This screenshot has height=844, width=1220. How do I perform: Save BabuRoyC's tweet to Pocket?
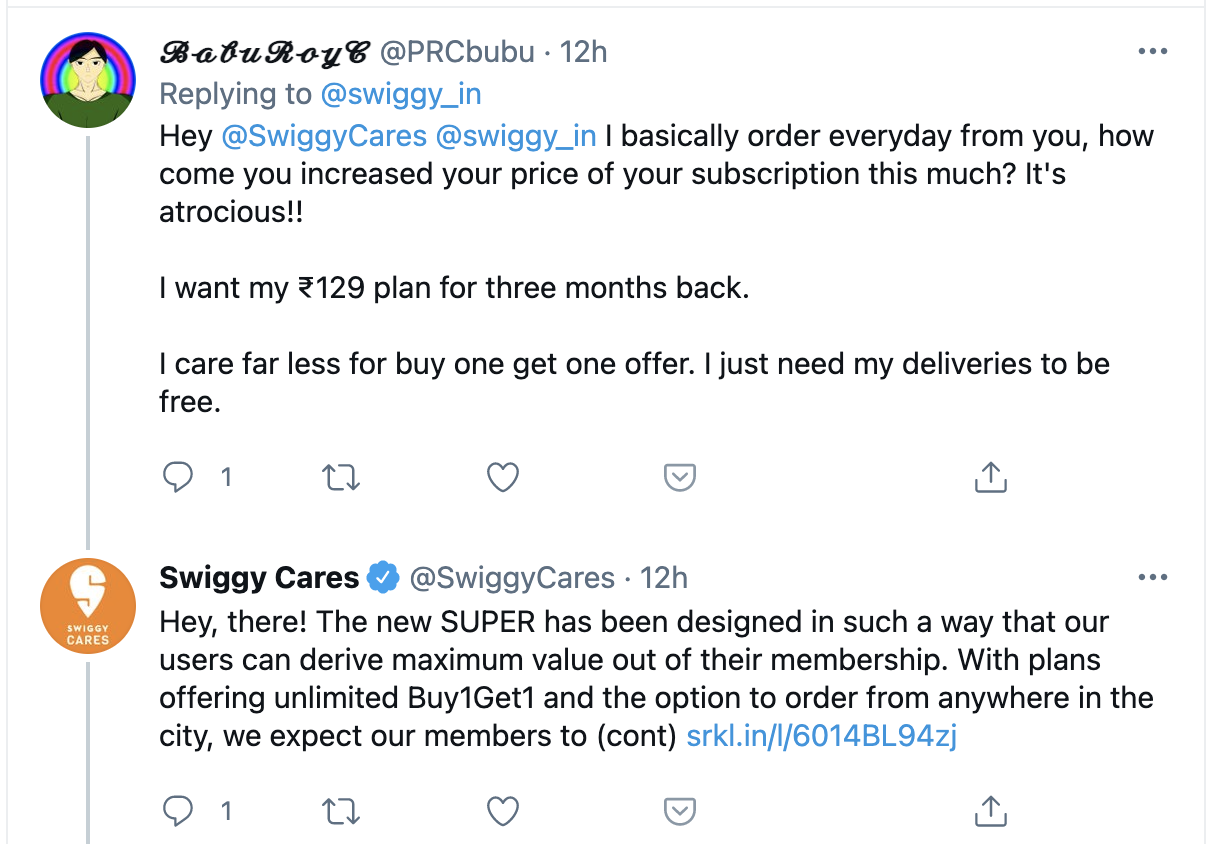[680, 478]
